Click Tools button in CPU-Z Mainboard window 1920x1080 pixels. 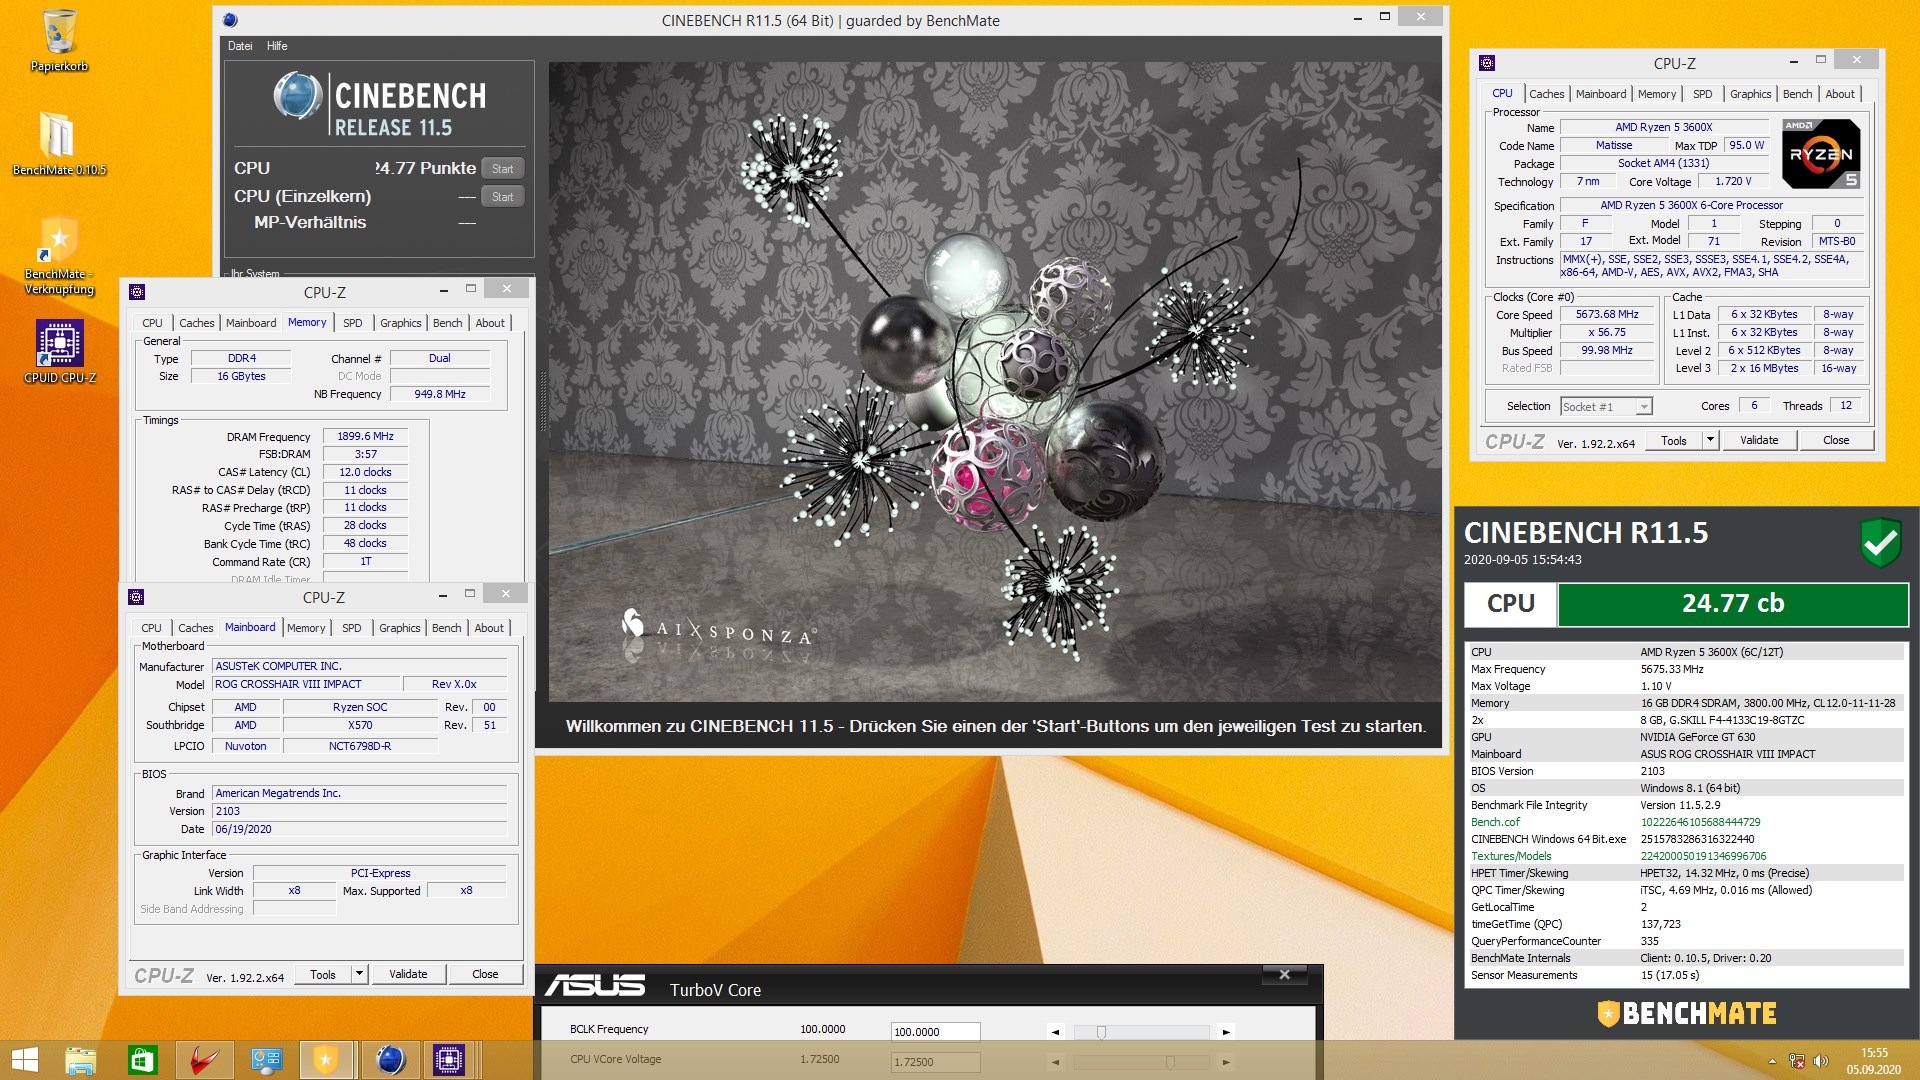pyautogui.click(x=323, y=974)
